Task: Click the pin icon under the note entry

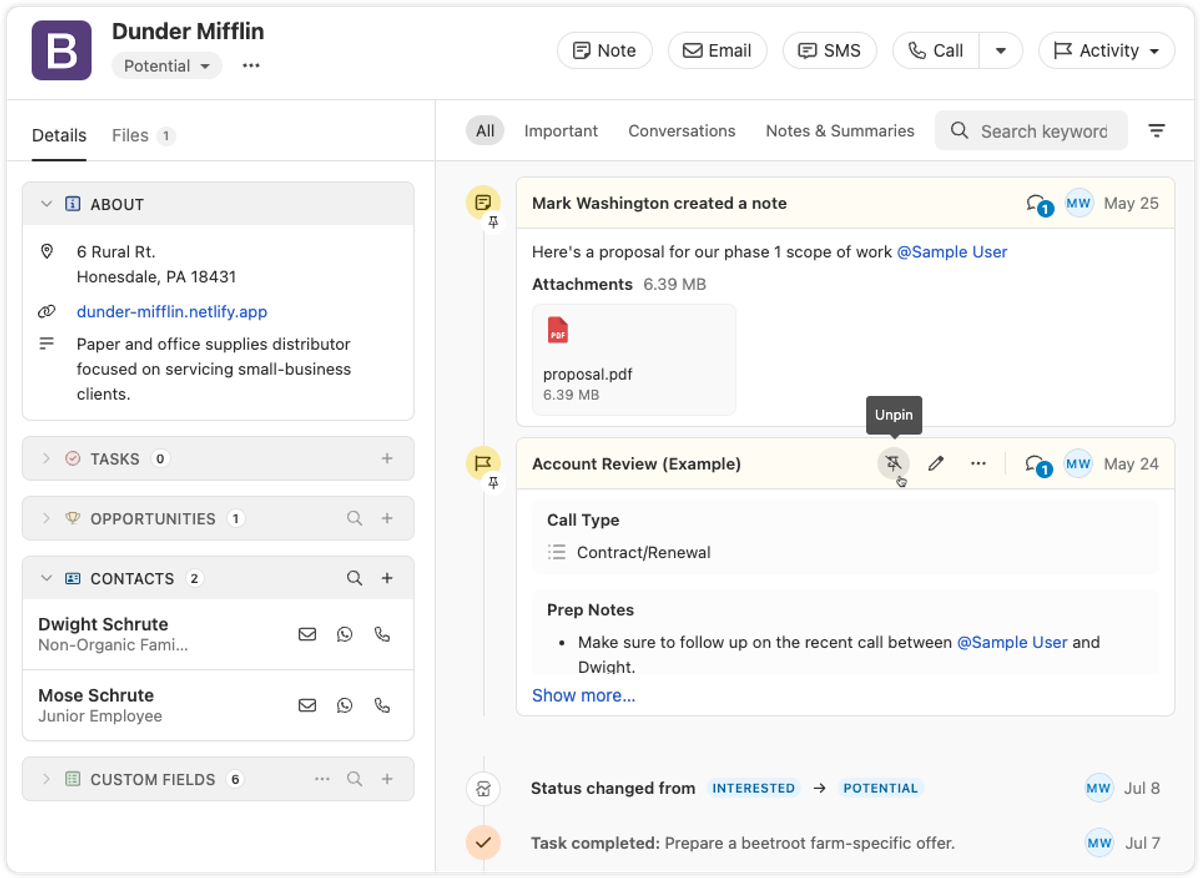Action: [492, 222]
